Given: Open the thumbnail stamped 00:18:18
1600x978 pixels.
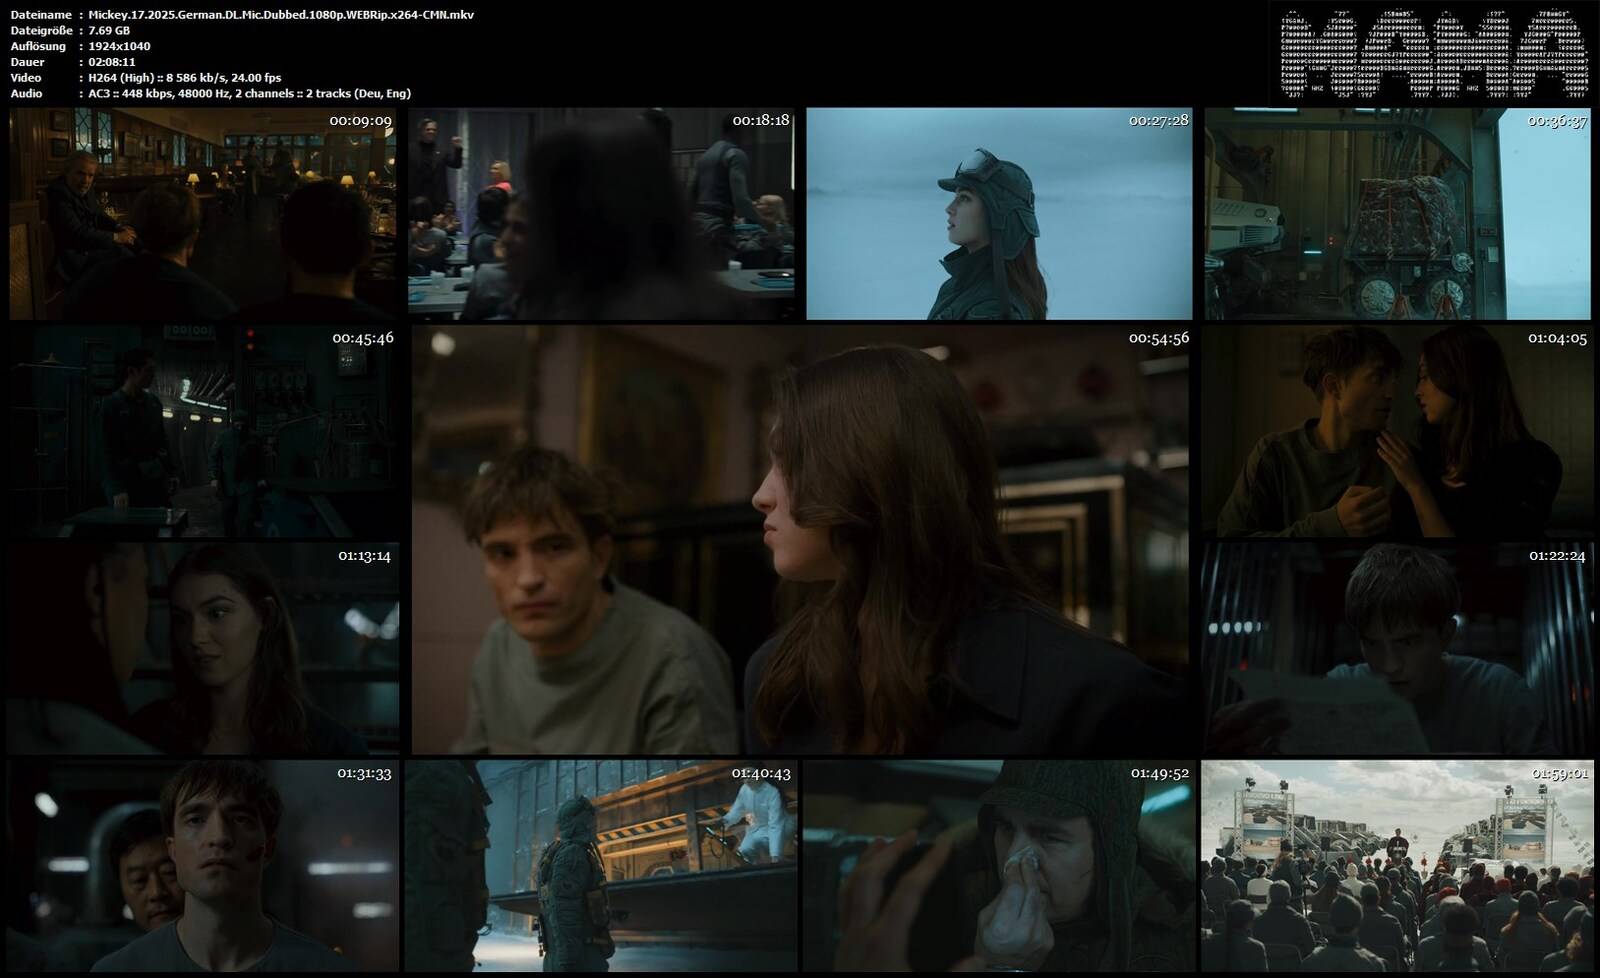Looking at the screenshot, I should 601,213.
